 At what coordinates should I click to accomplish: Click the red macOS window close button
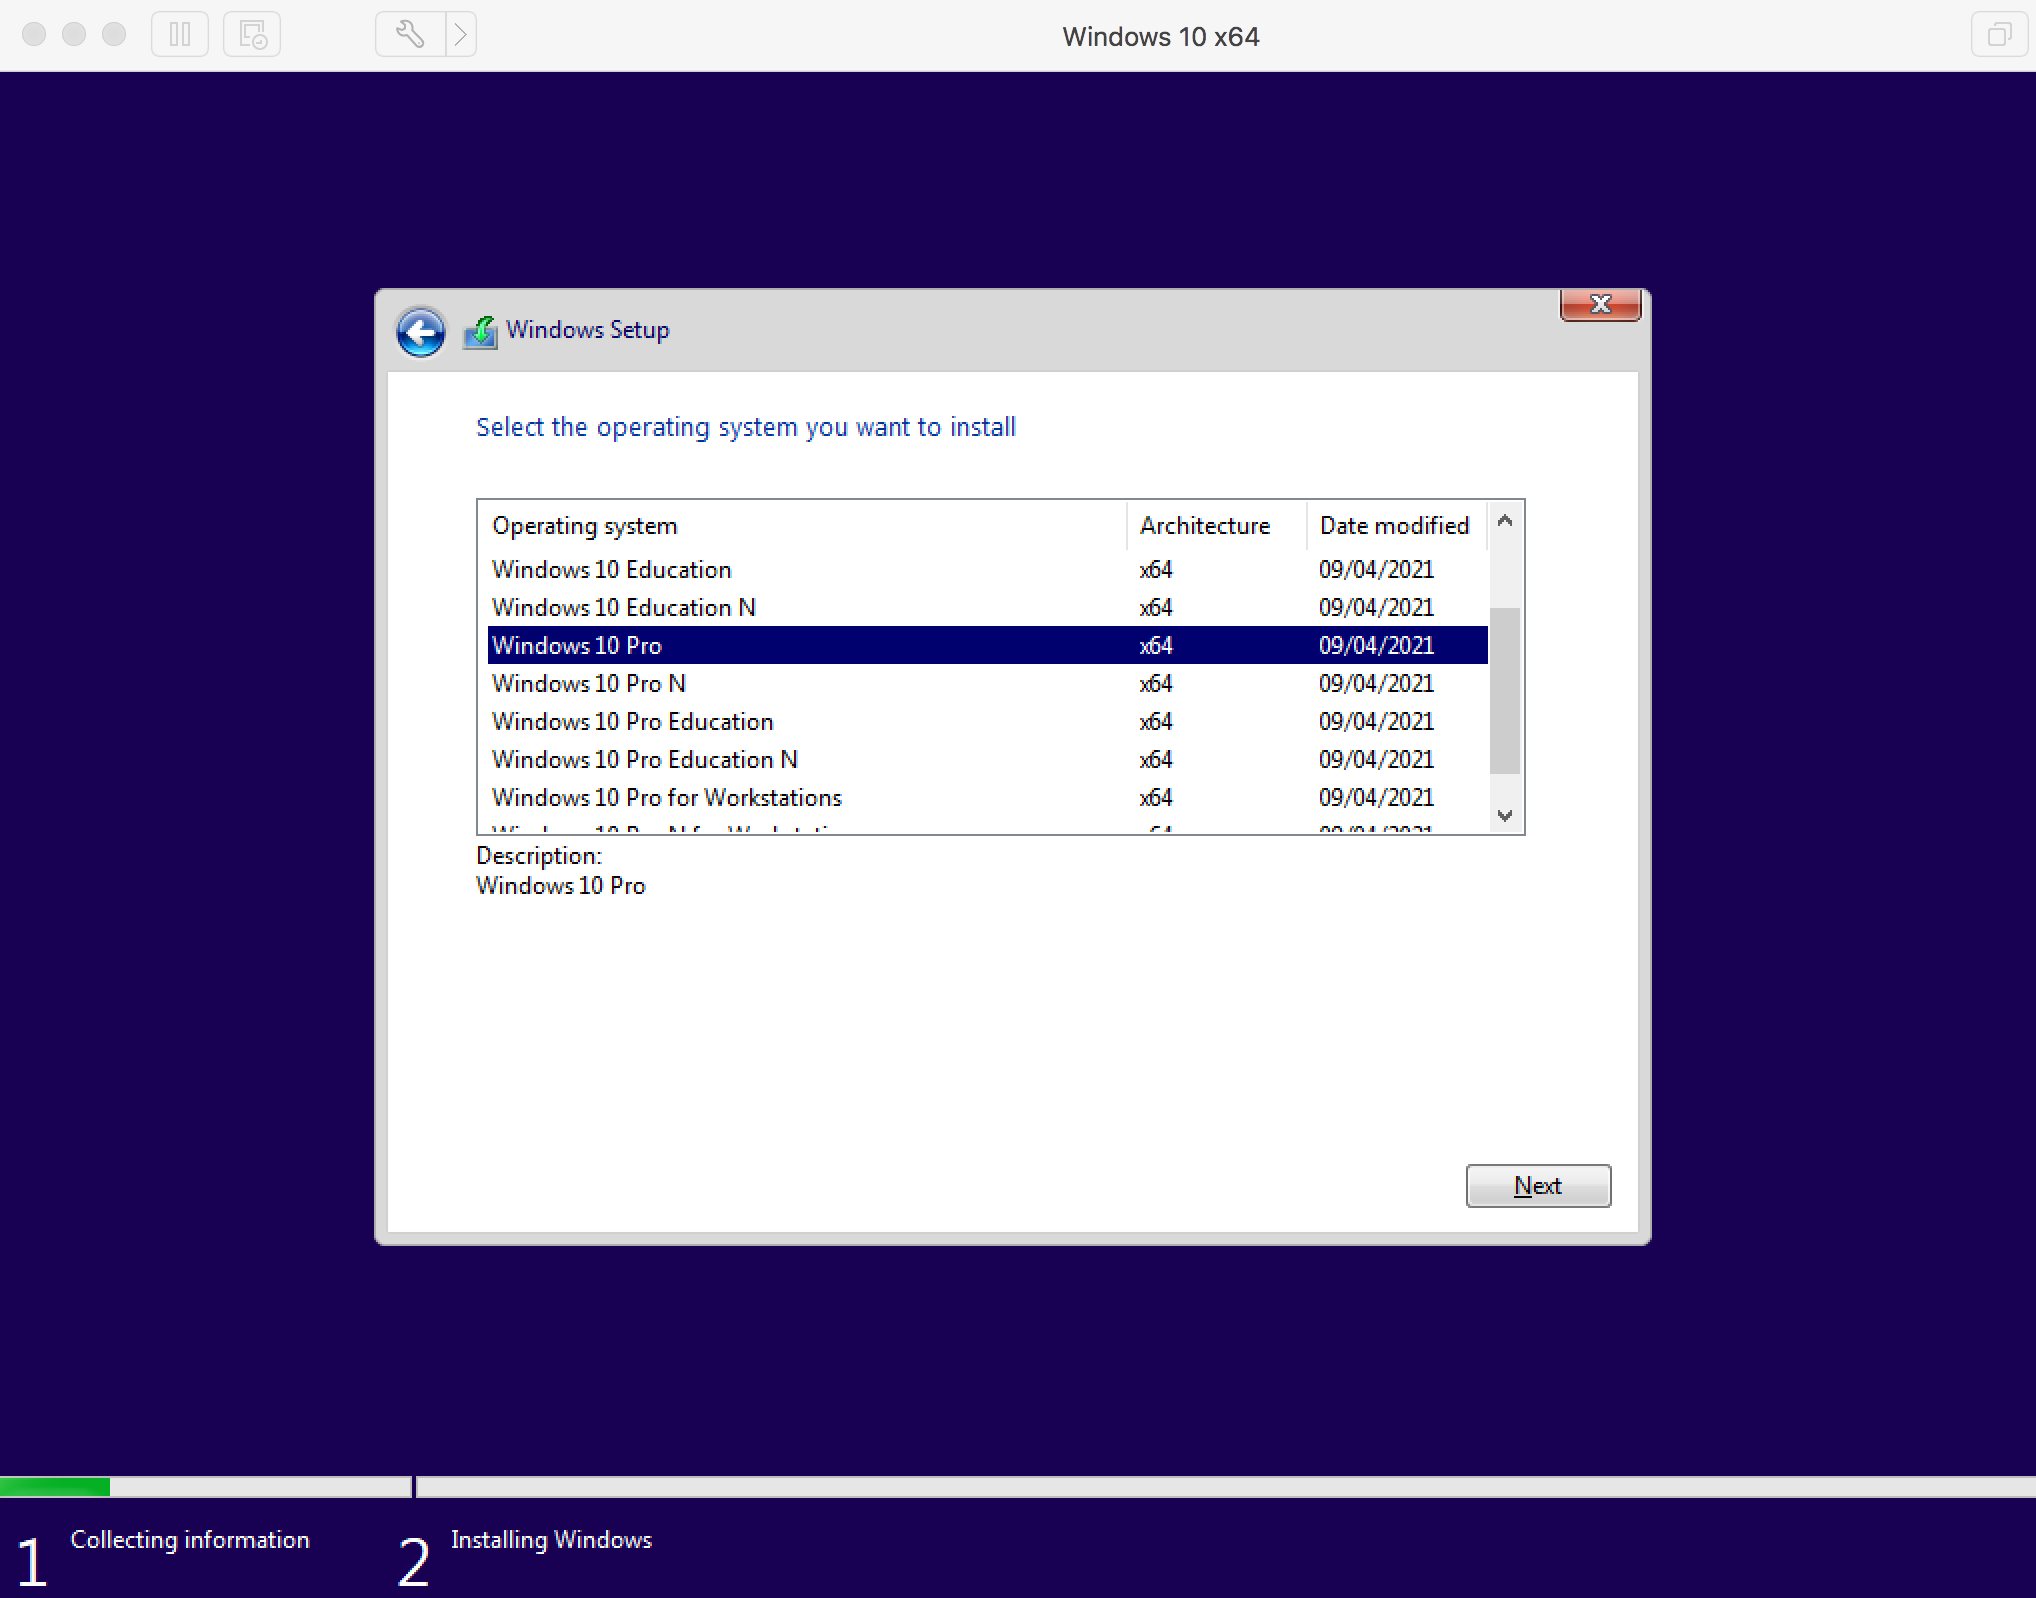click(x=34, y=35)
